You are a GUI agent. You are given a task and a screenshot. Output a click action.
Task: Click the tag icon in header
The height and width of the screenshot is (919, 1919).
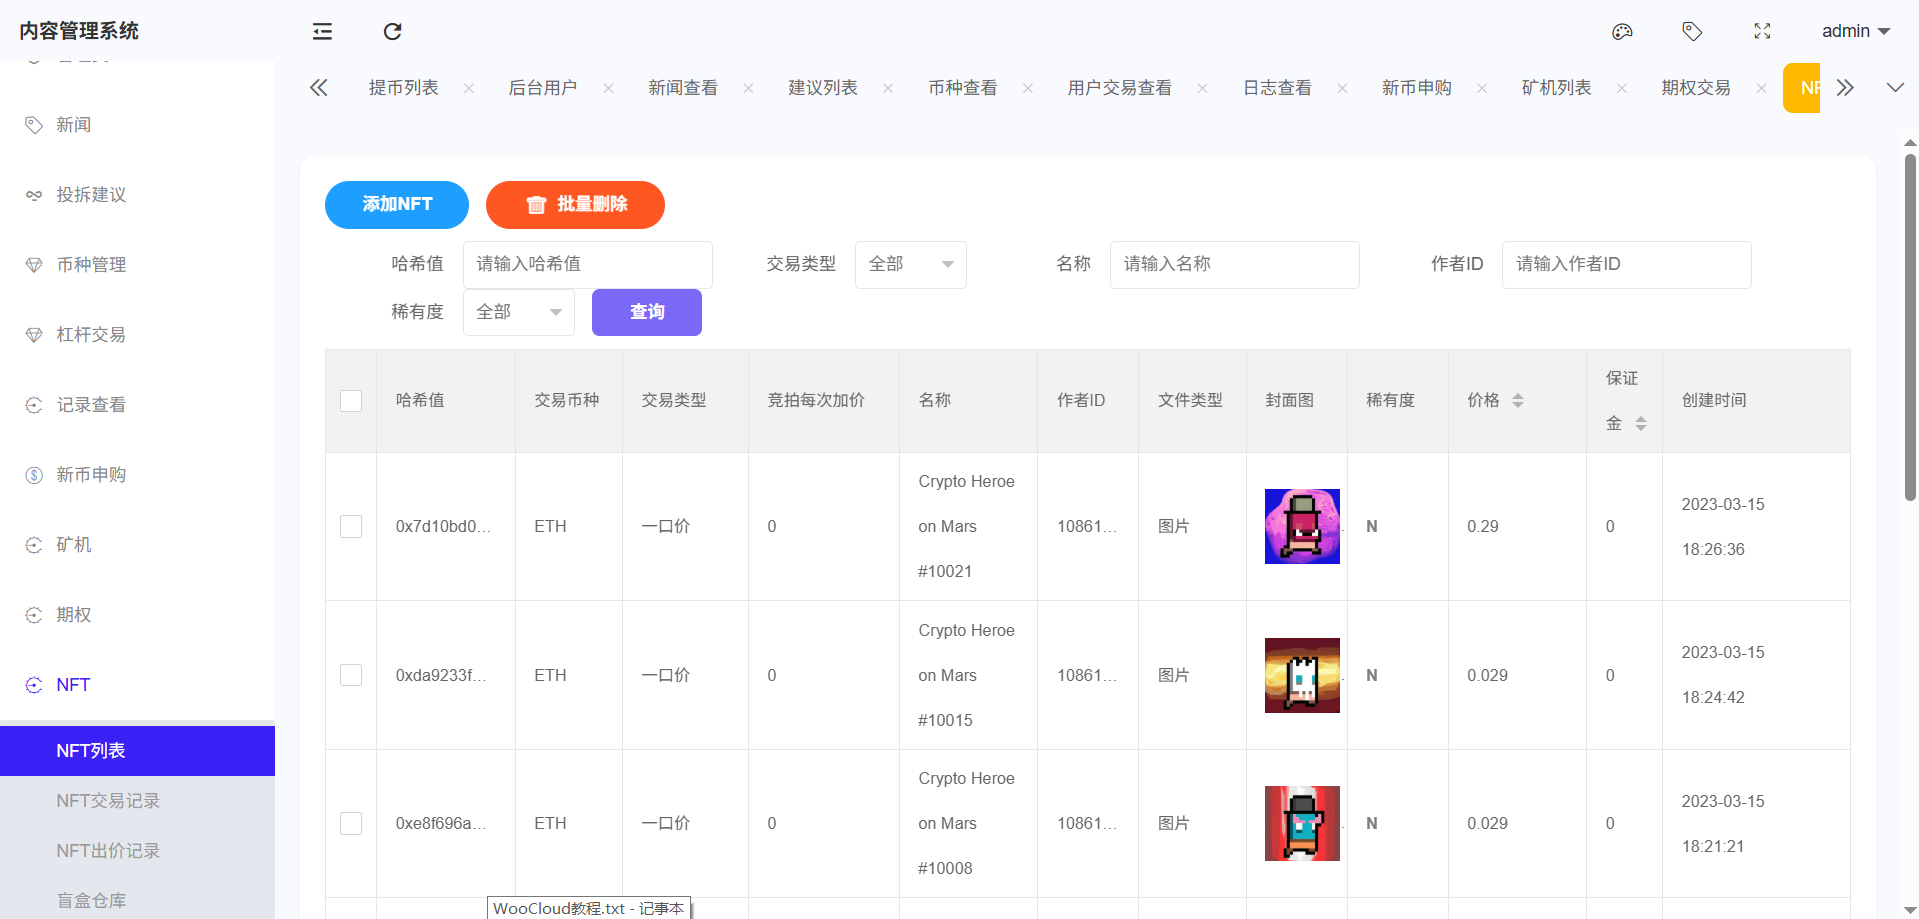1692,31
